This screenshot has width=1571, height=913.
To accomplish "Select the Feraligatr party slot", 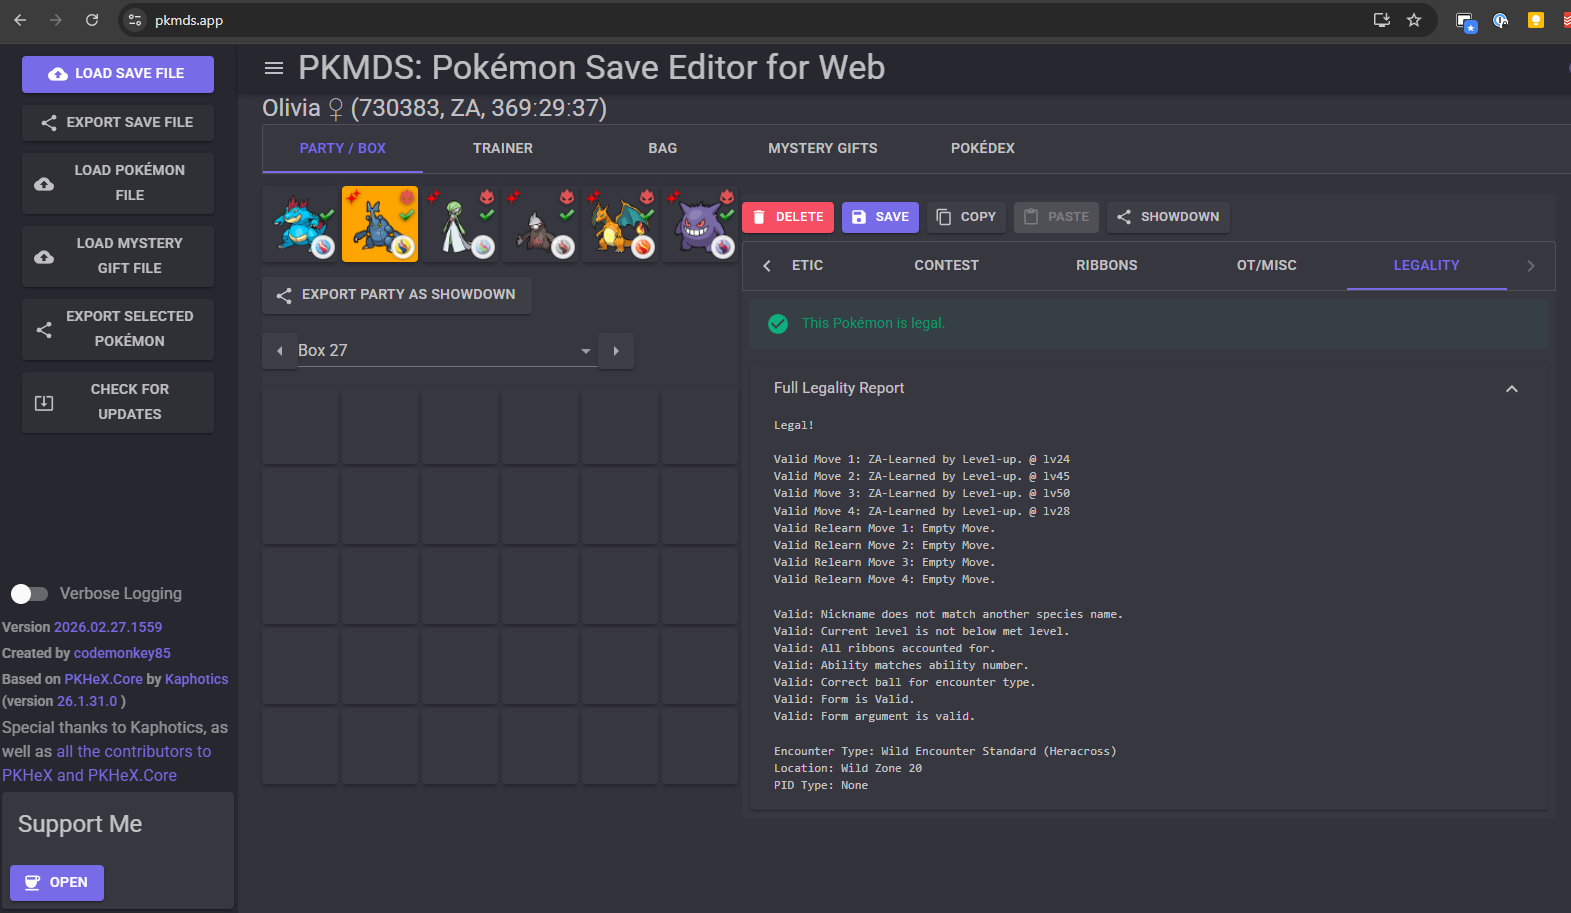I will click(x=301, y=224).
